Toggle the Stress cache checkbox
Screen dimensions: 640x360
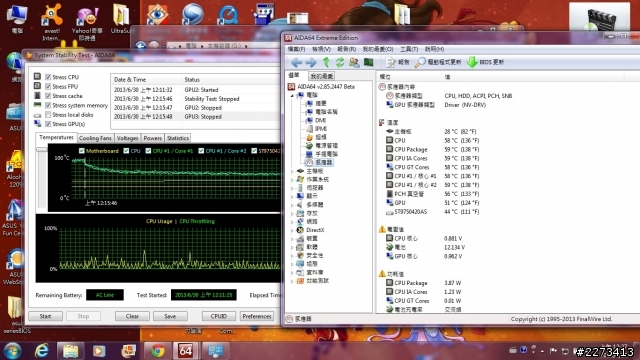(48, 96)
